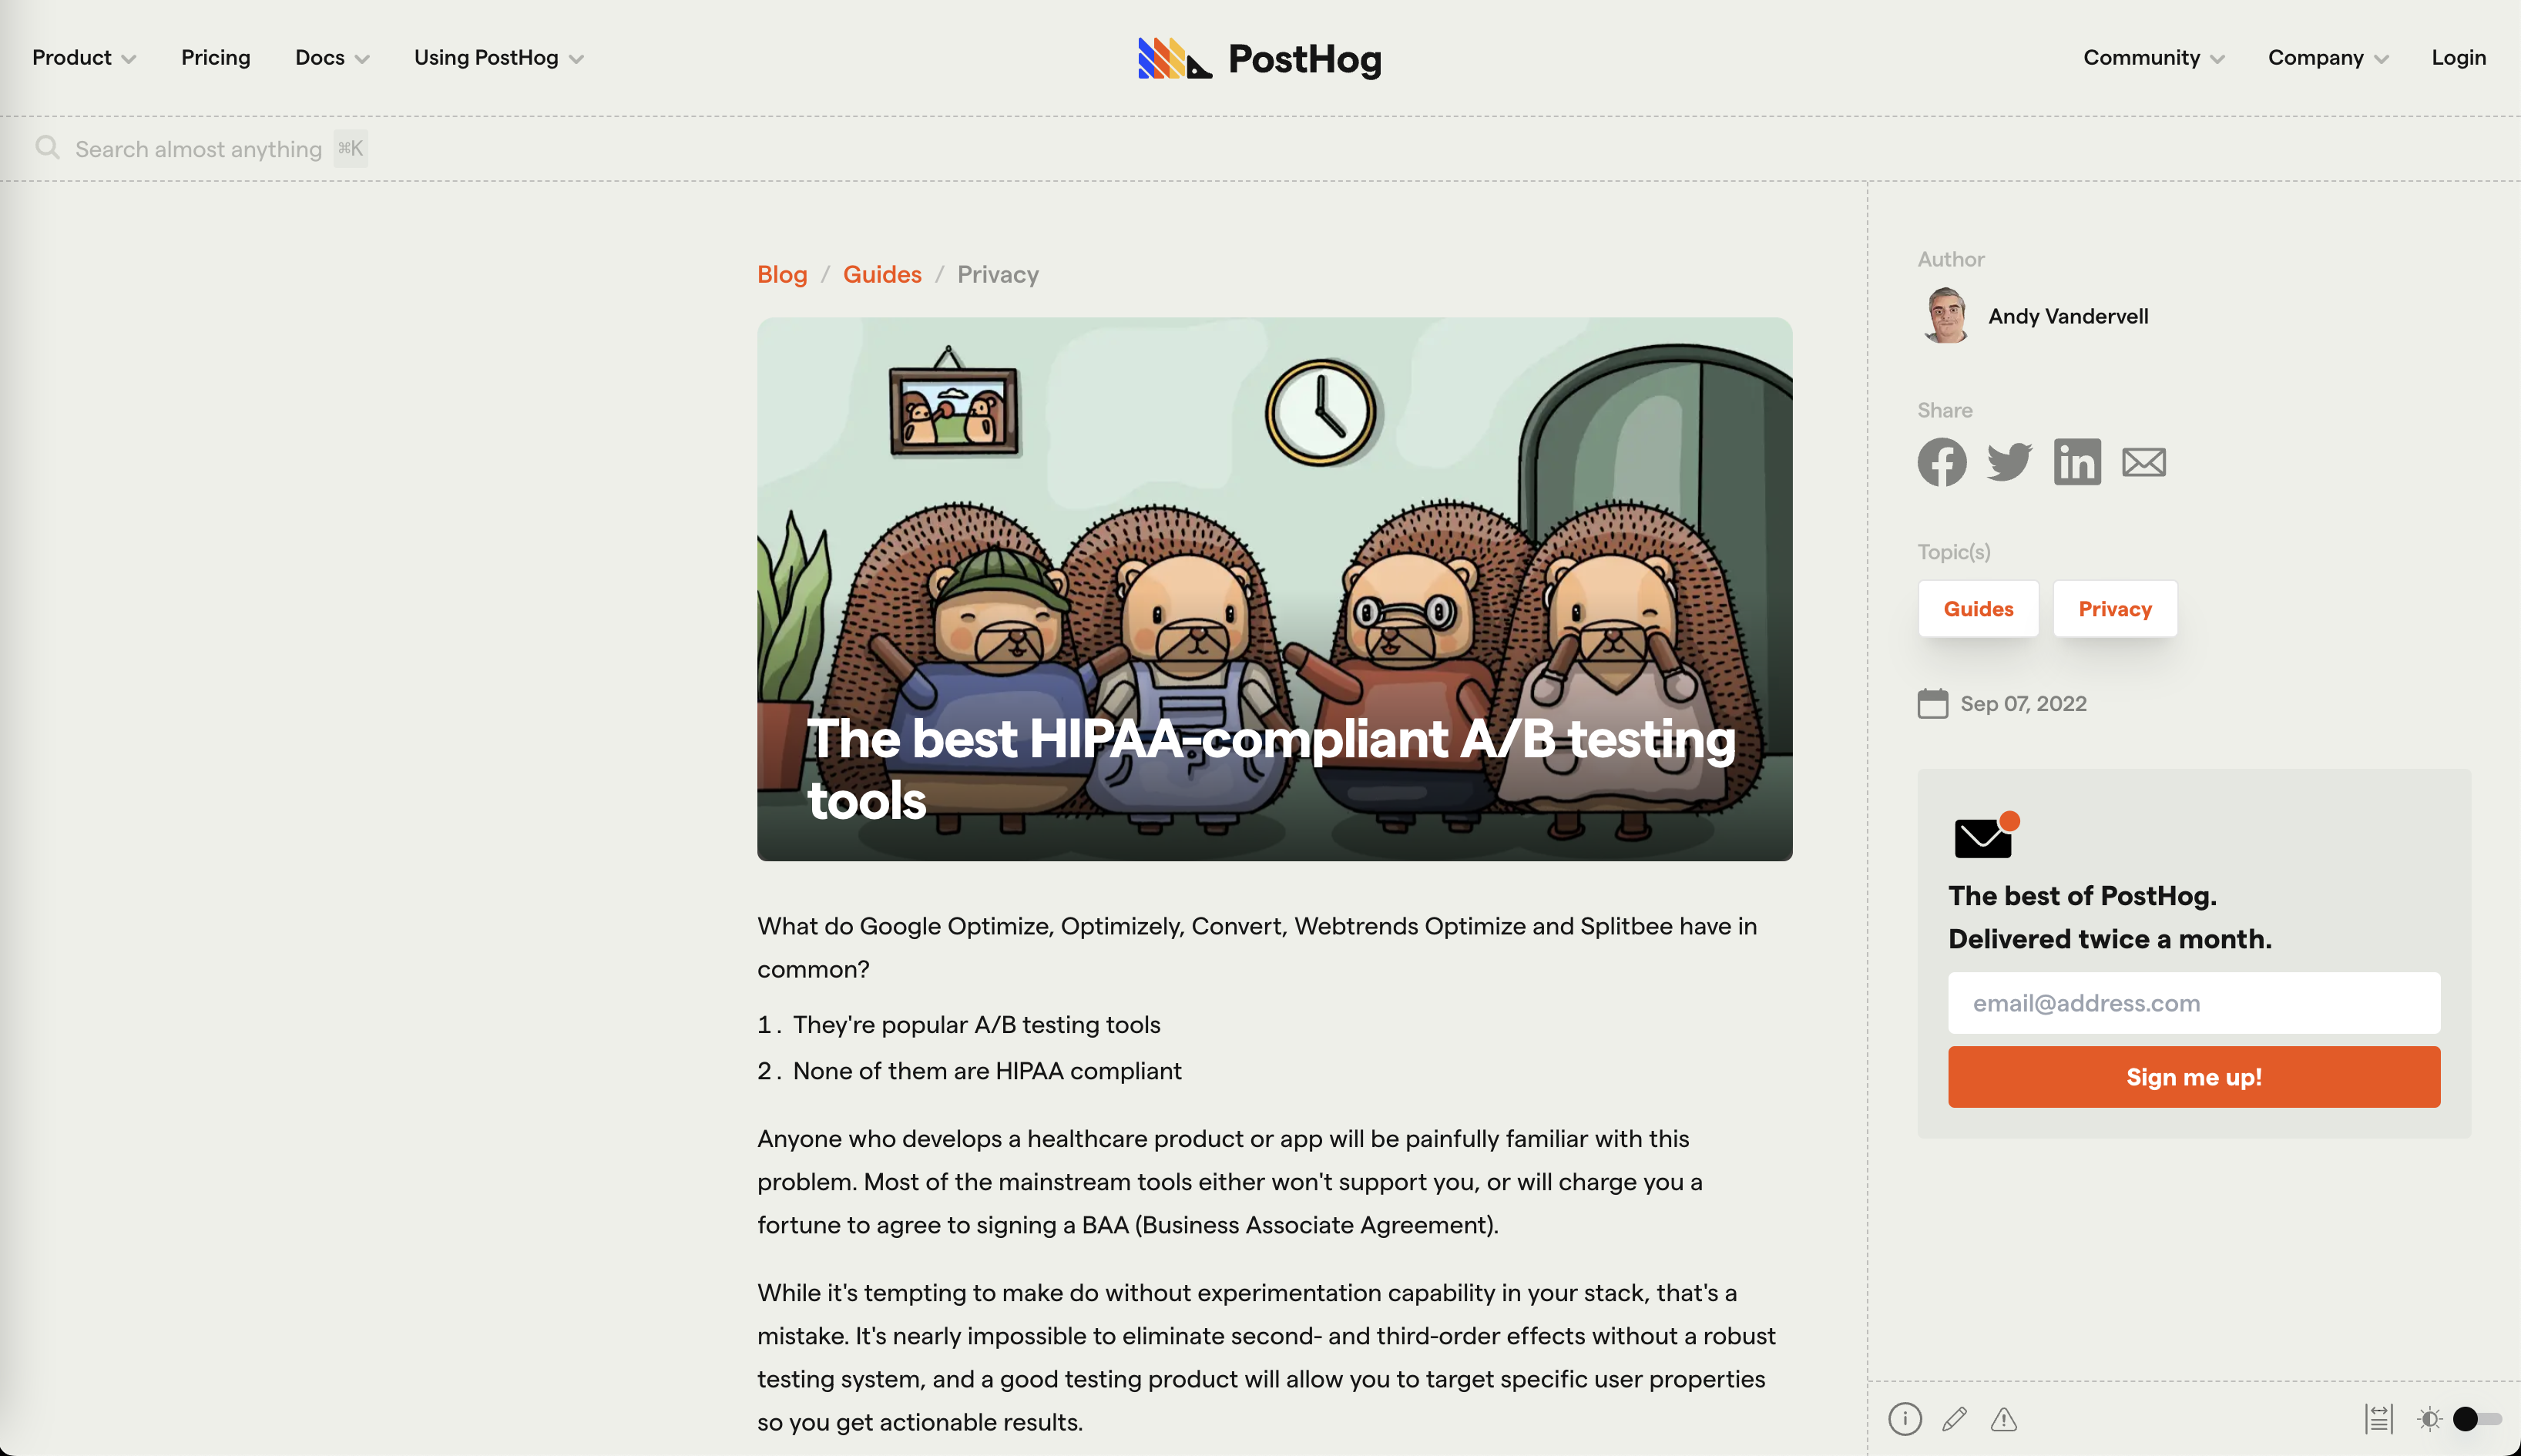Screen dimensions: 2521x1456
Task: Focus the Search almost anything box
Action: pyautogui.click(x=198, y=149)
